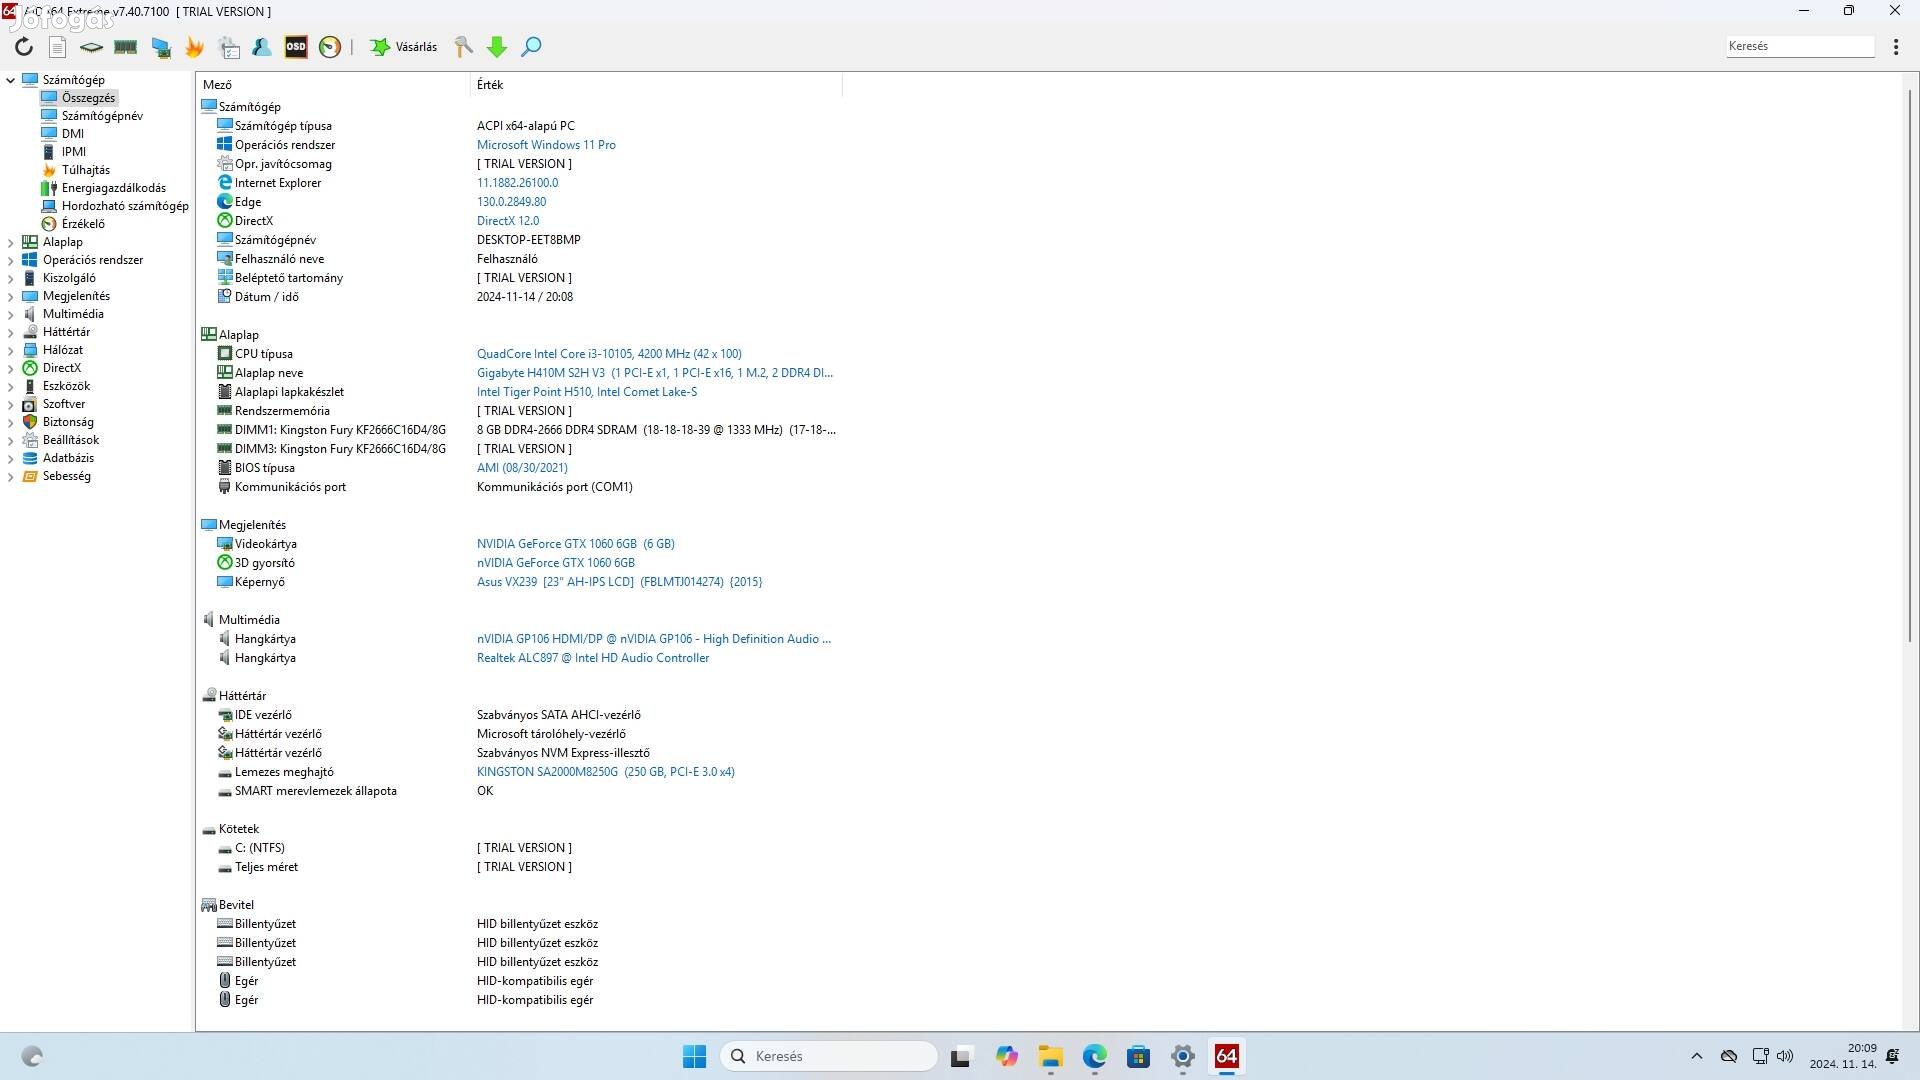Click the Save report icon in toolbar
1920x1080 pixels.
click(x=58, y=46)
